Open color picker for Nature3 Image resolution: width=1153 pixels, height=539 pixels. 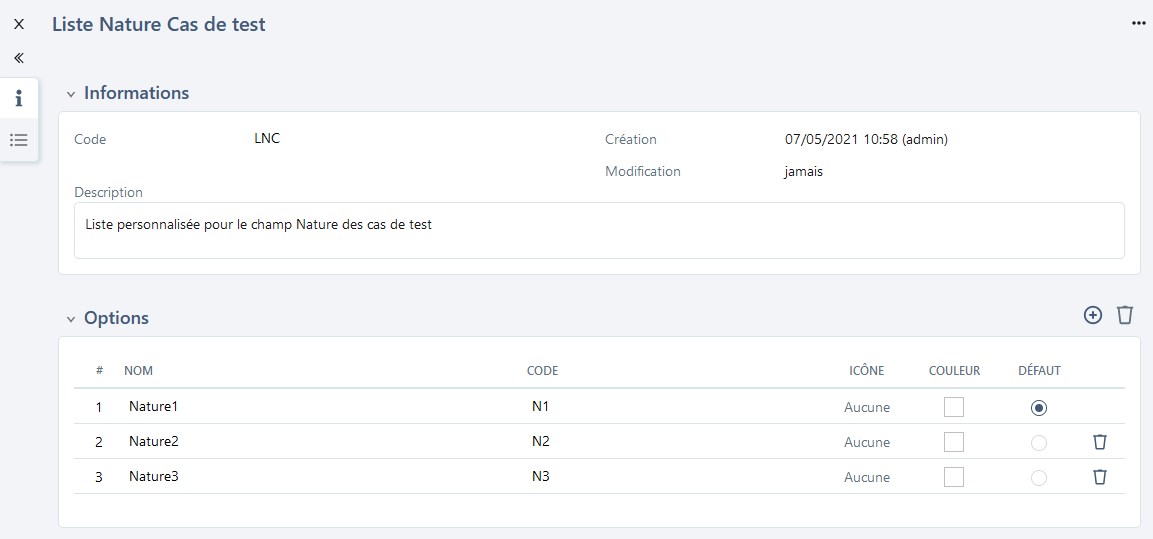tap(954, 477)
